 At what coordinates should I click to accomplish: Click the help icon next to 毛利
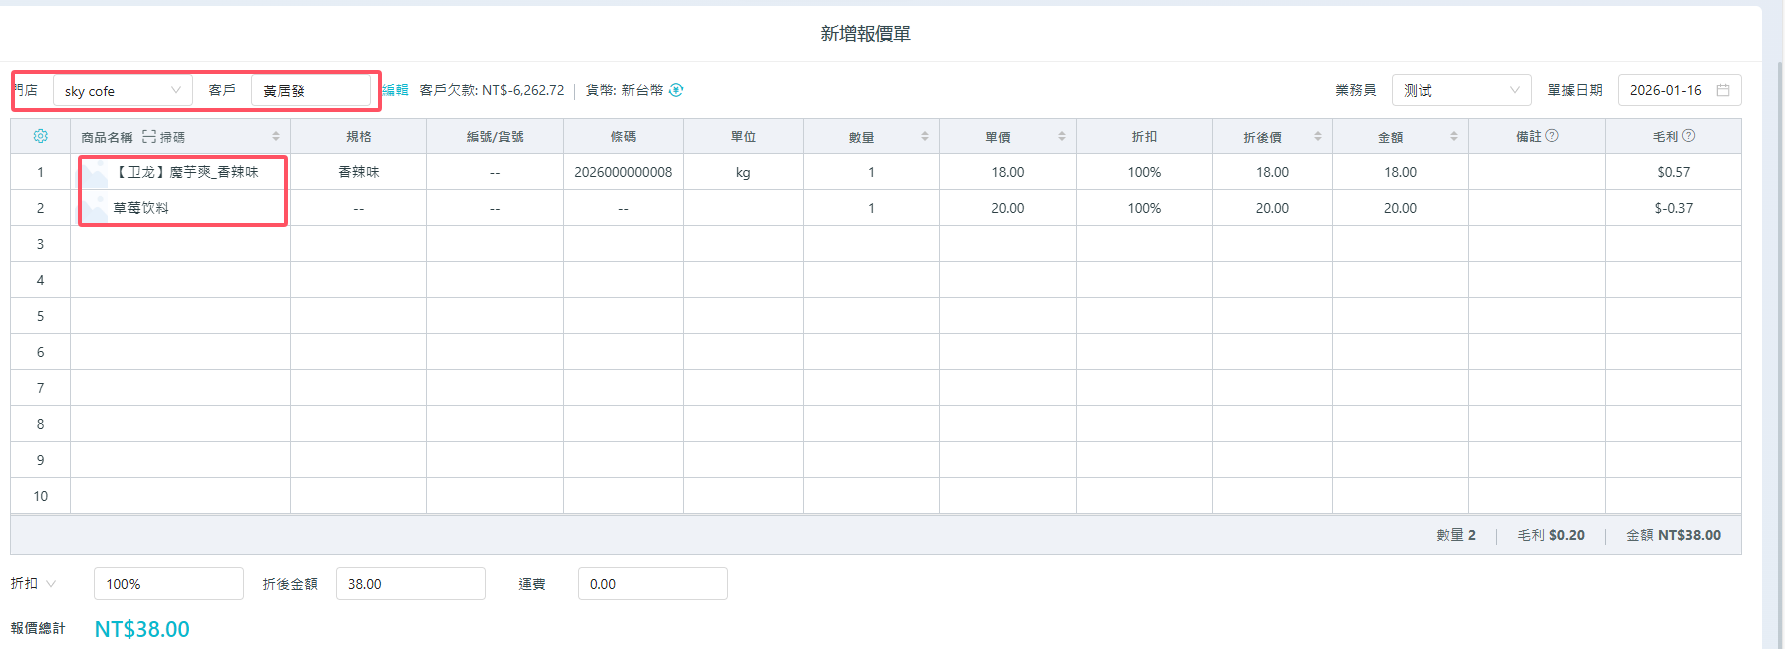tap(1689, 136)
